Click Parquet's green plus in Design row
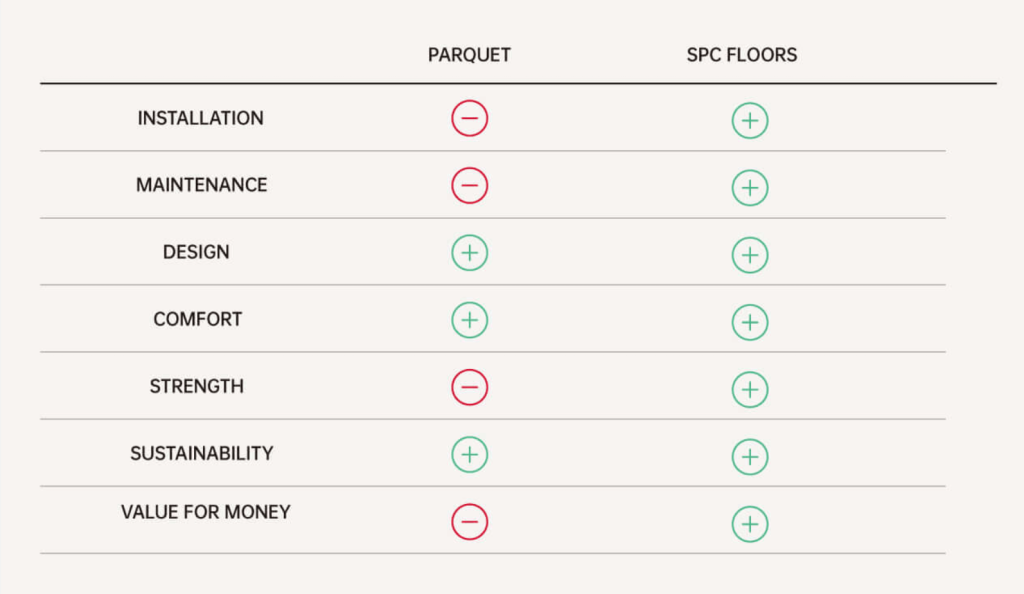The height and width of the screenshot is (594, 1024). 469,253
